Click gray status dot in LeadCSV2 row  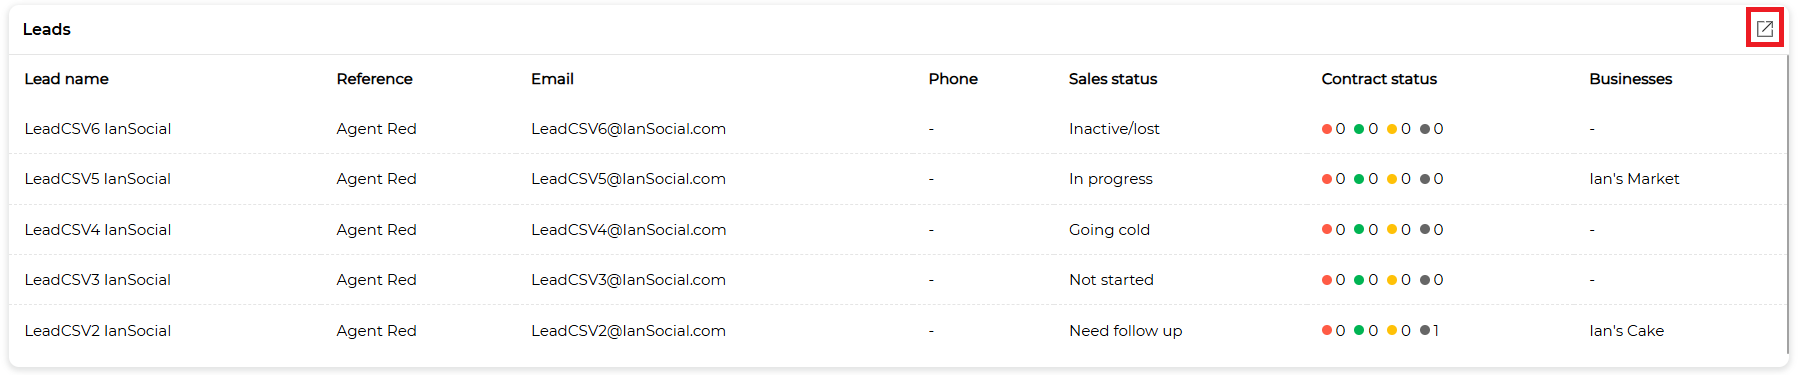[x=1425, y=330]
